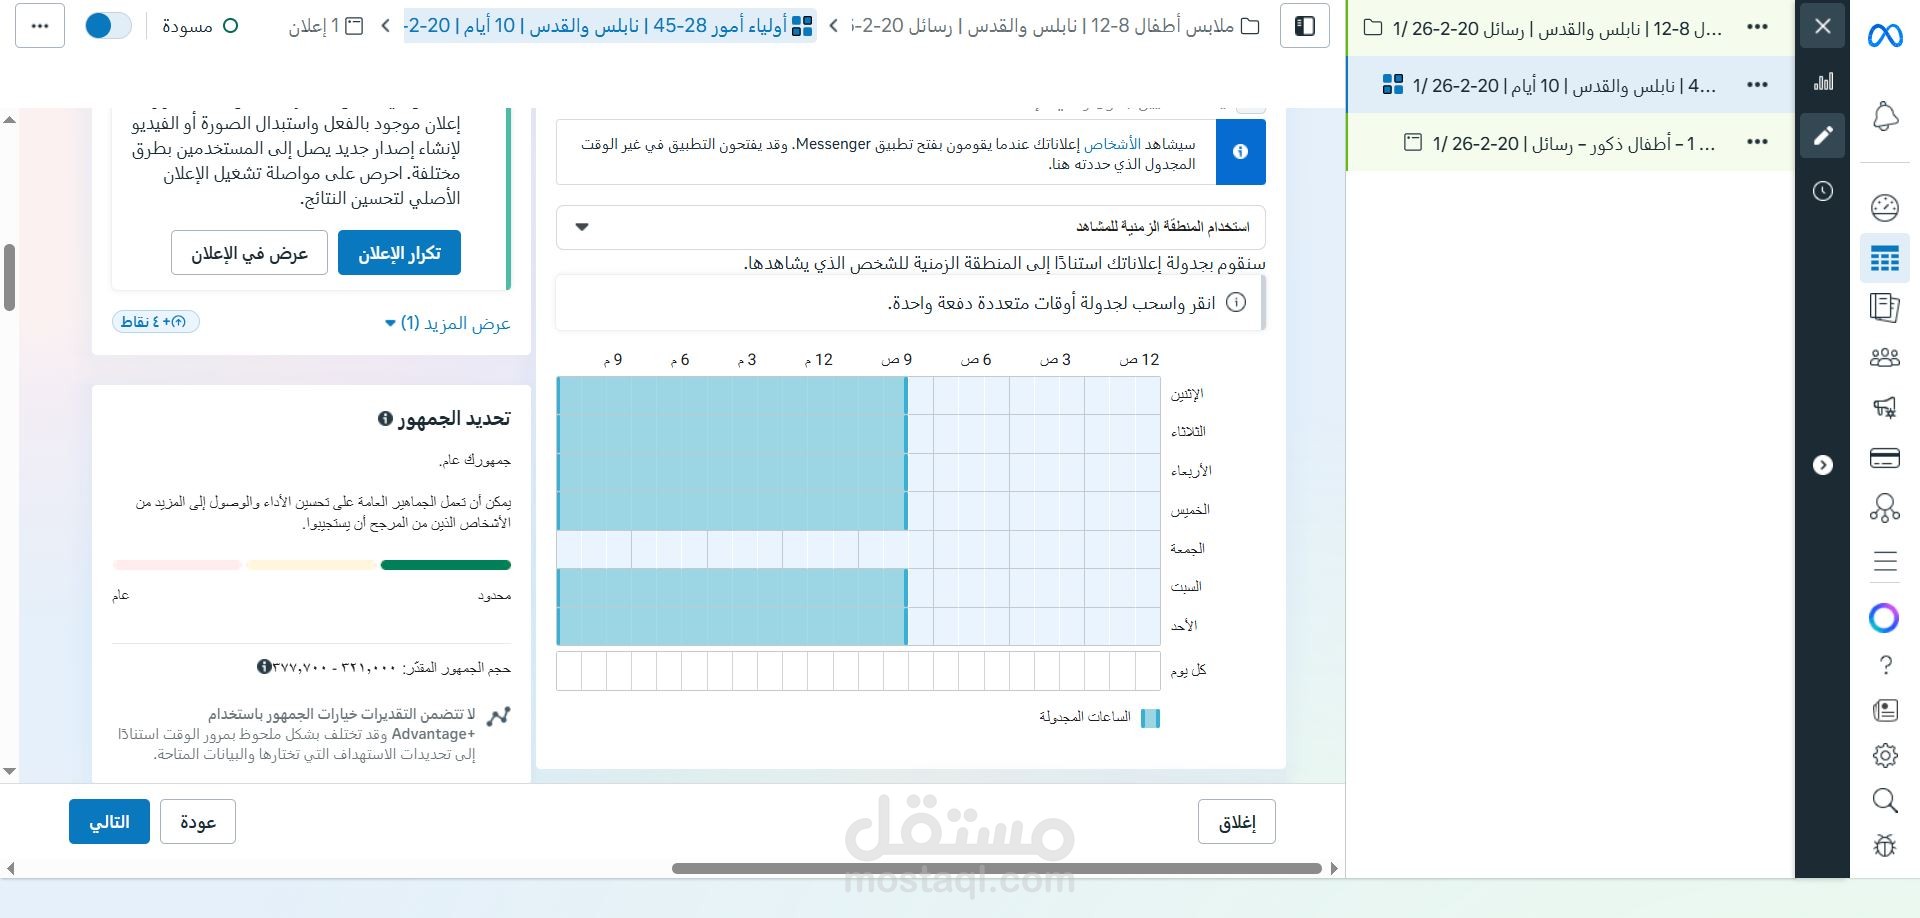Viewport: 1920px width, 918px height.
Task: Open the Meta AI assistant ring icon
Action: 1884,618
